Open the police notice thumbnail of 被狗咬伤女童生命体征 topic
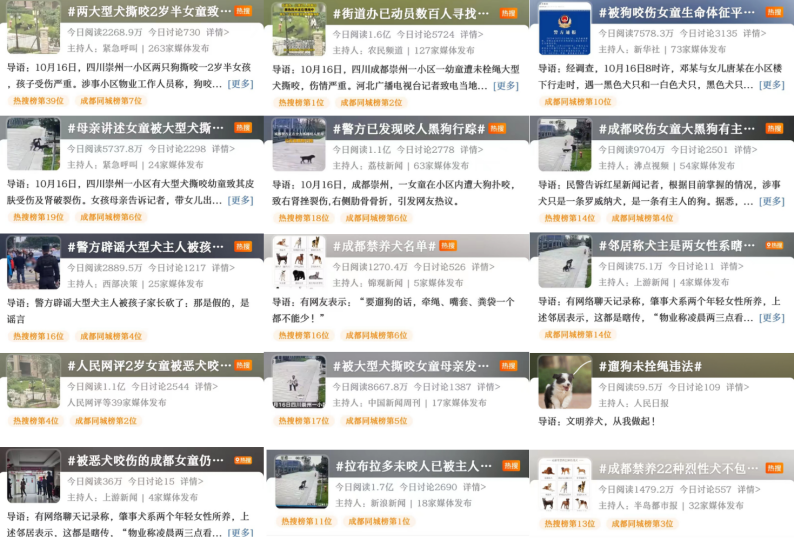794x540 pixels. coord(564,28)
